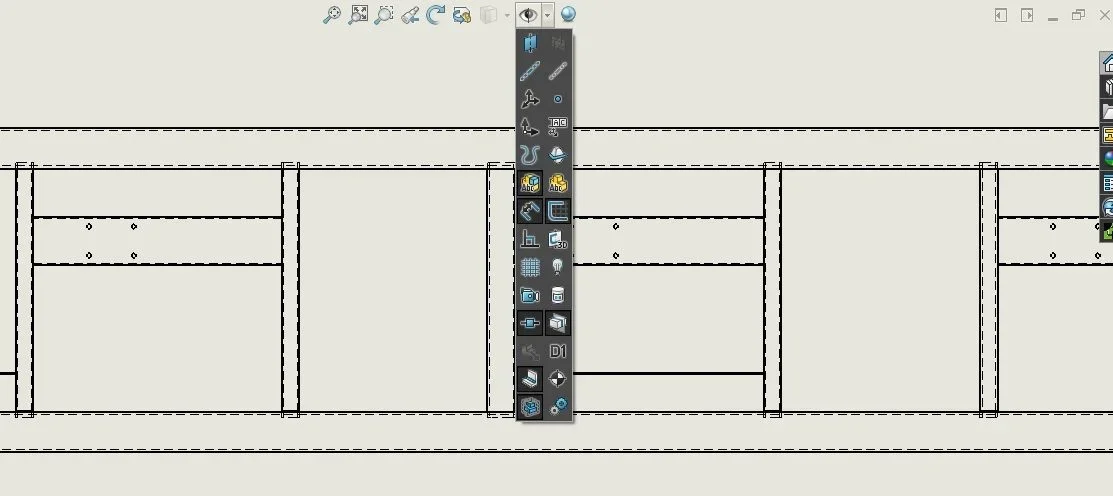Toggle View Center of Mass icon
This screenshot has width=1113, height=496.
pyautogui.click(x=558, y=380)
